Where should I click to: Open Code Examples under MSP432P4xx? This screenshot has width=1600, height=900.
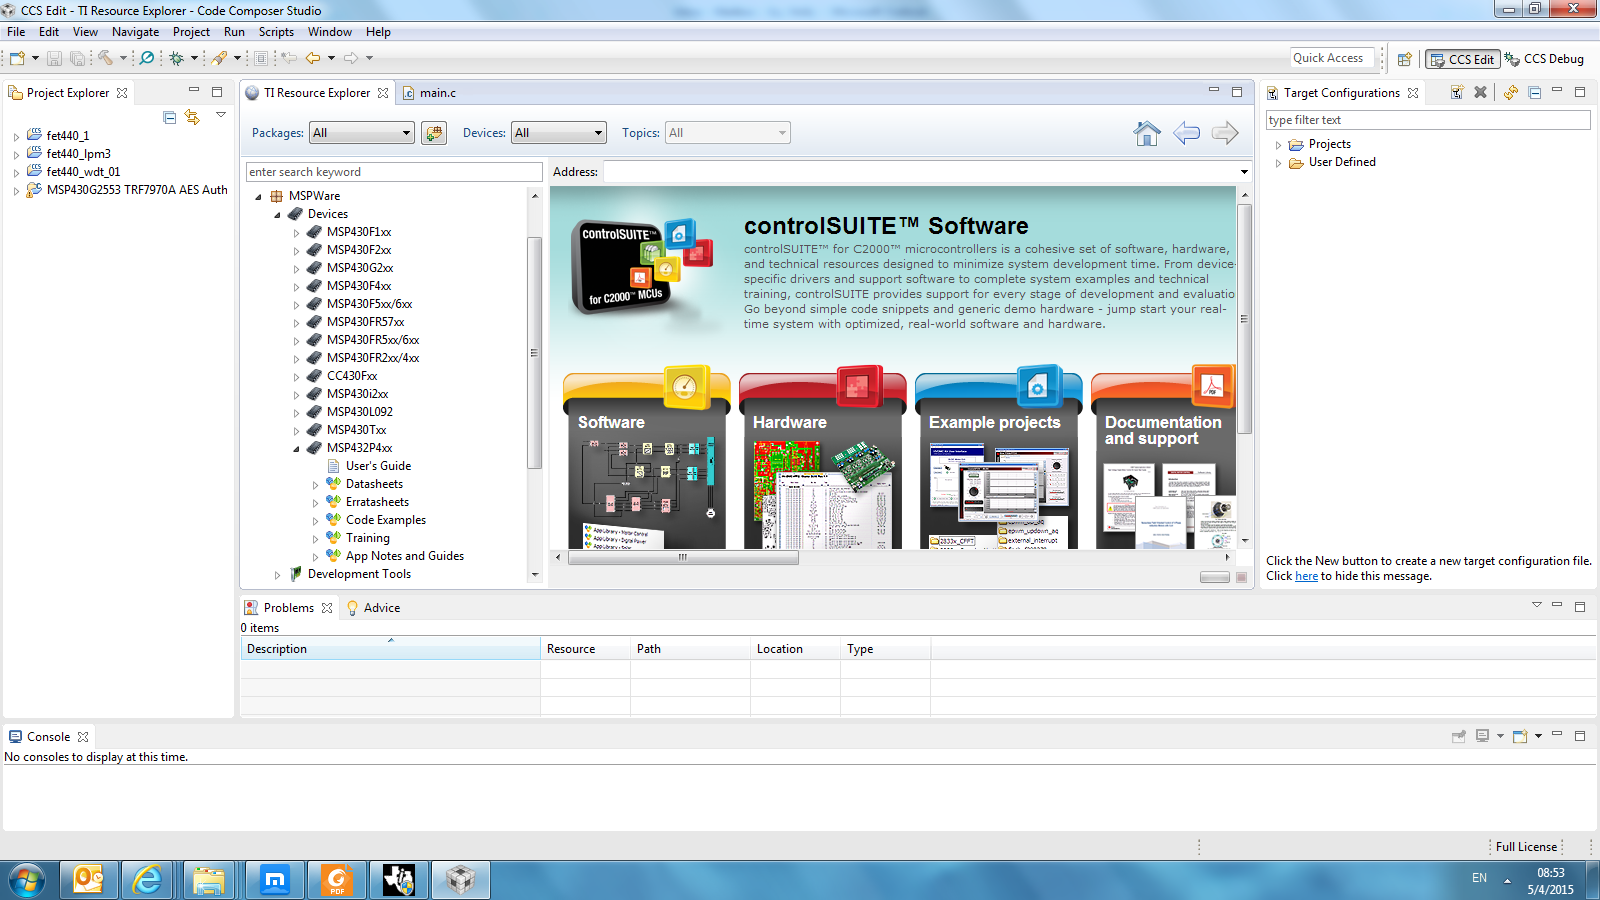click(385, 520)
